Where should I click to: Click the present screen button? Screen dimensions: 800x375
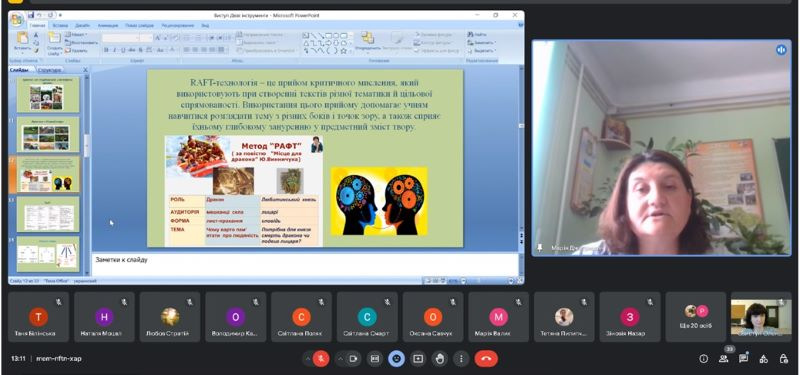(x=418, y=359)
